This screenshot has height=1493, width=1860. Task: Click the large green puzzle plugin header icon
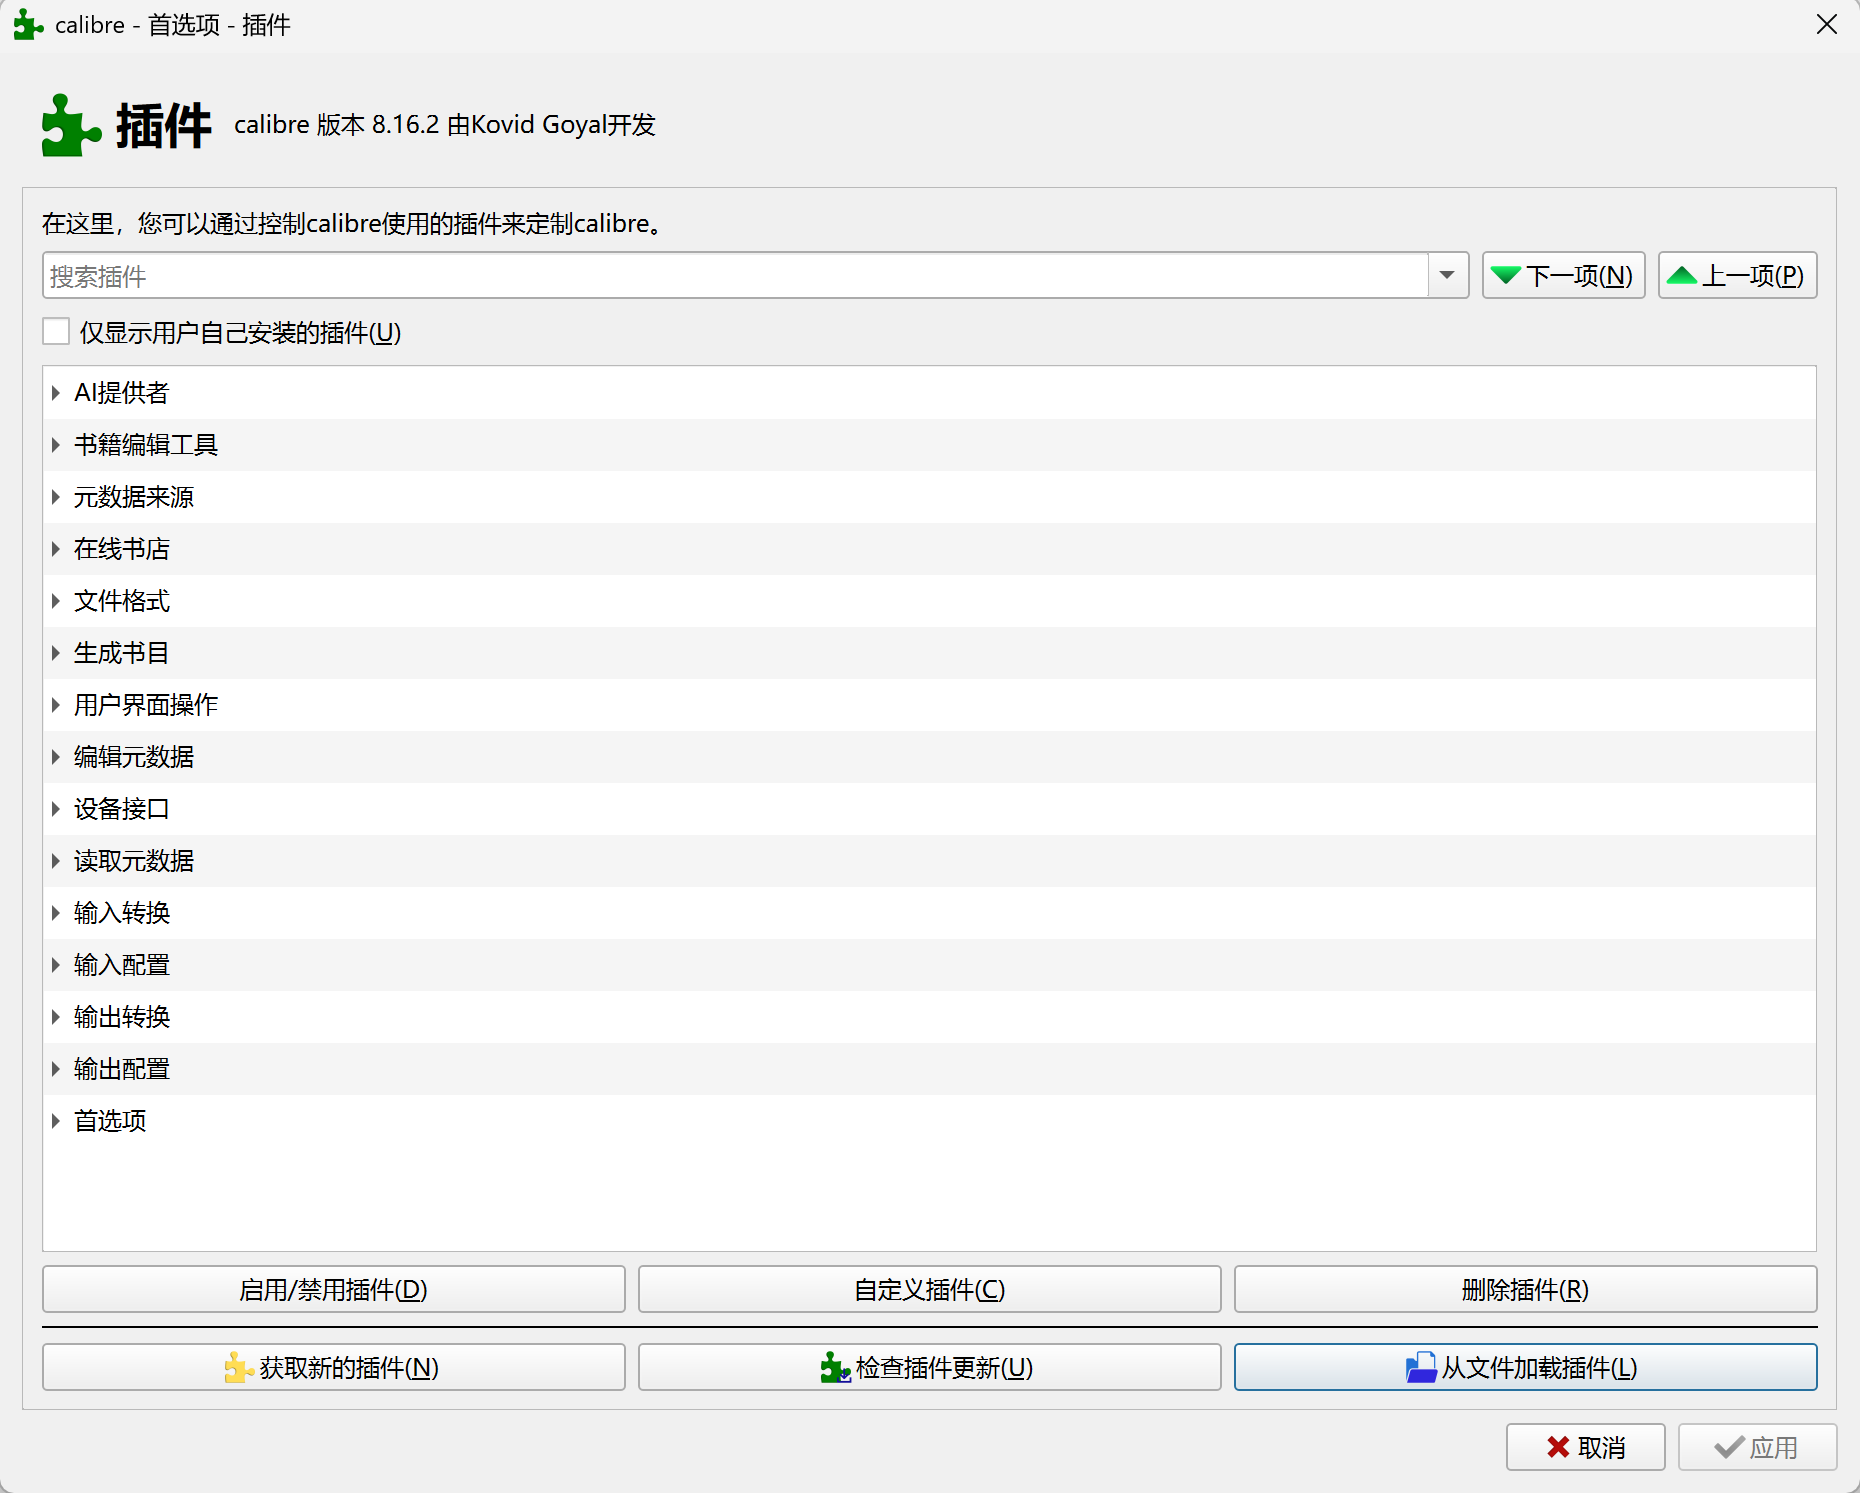[70, 126]
